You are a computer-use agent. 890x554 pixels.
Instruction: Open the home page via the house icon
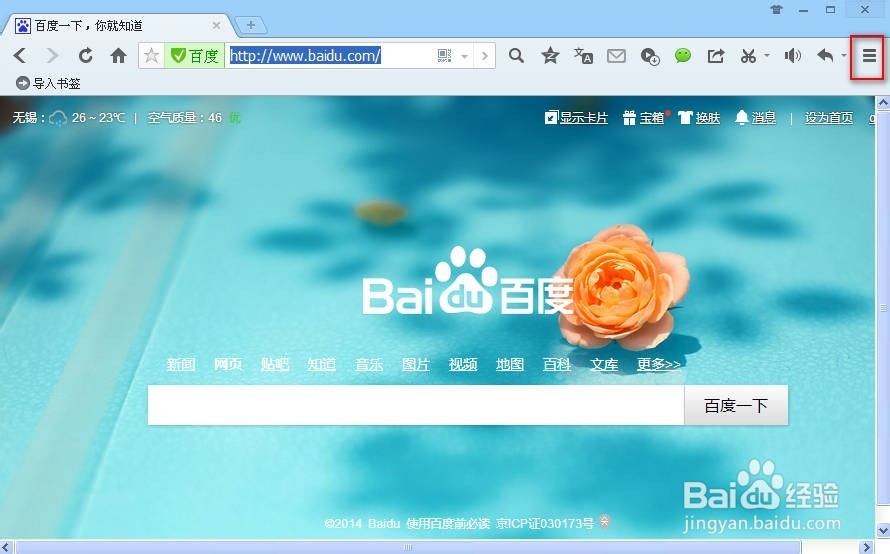pos(118,55)
